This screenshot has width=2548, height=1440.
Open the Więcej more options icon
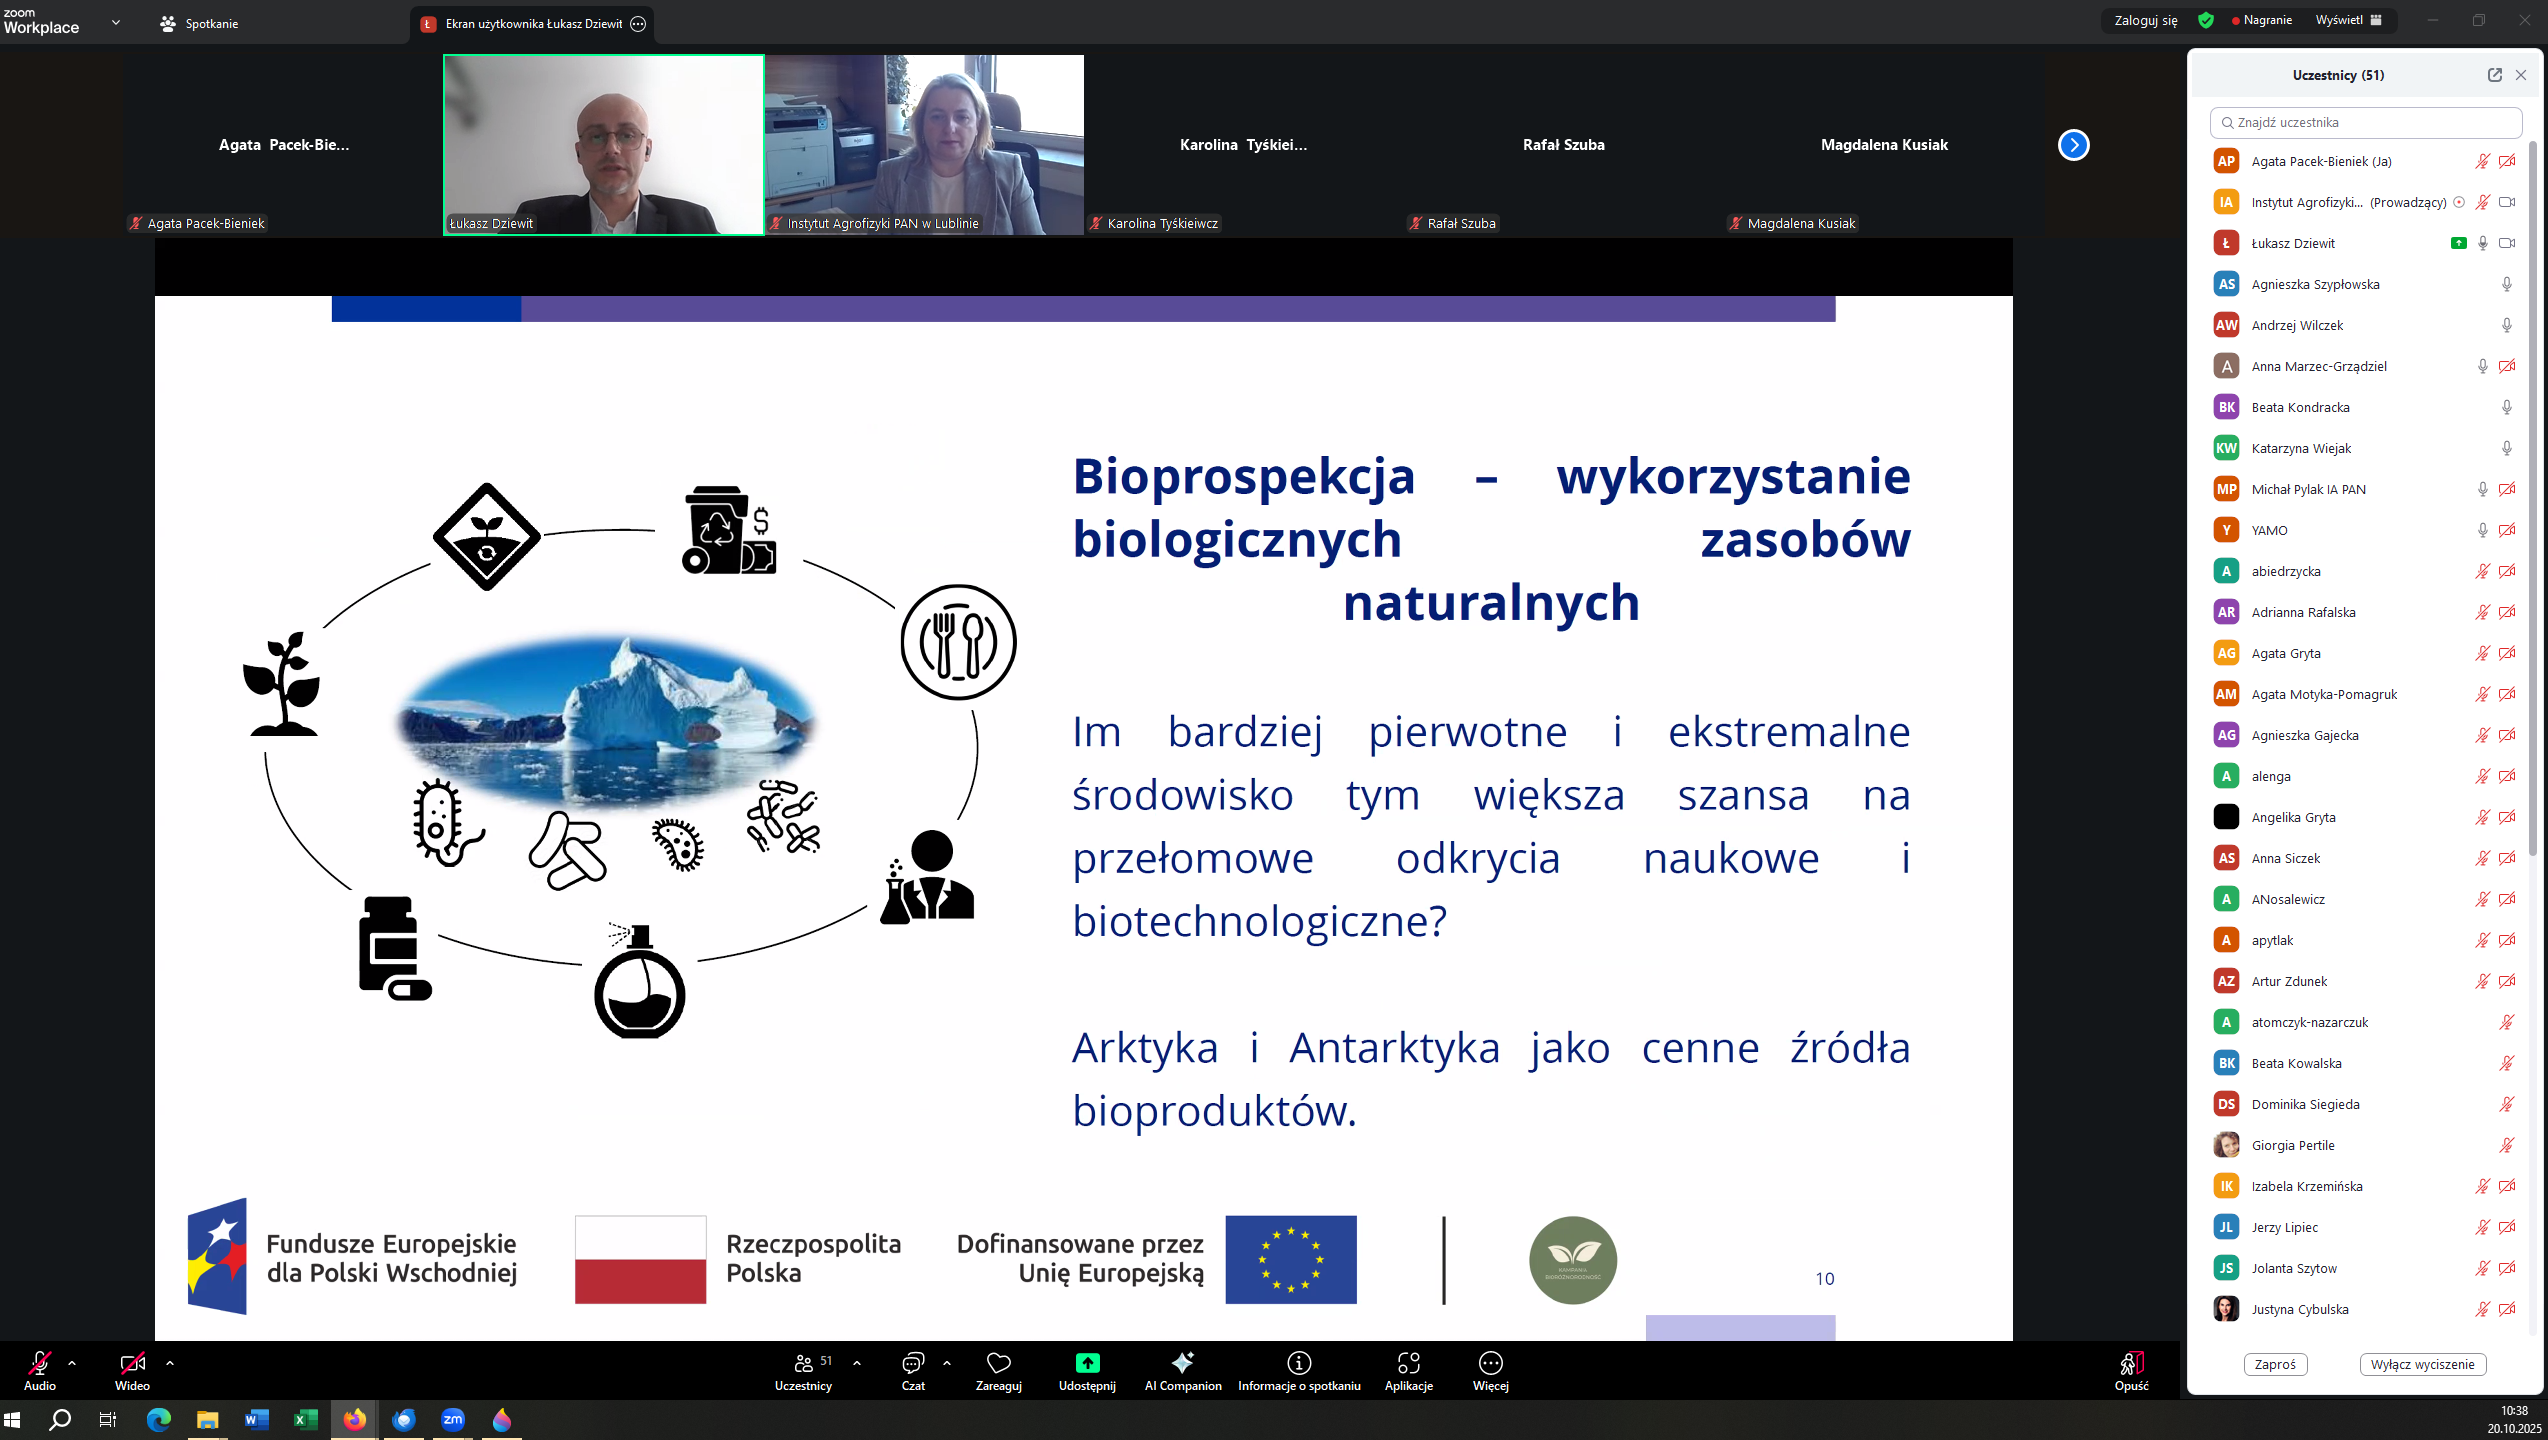[1490, 1363]
